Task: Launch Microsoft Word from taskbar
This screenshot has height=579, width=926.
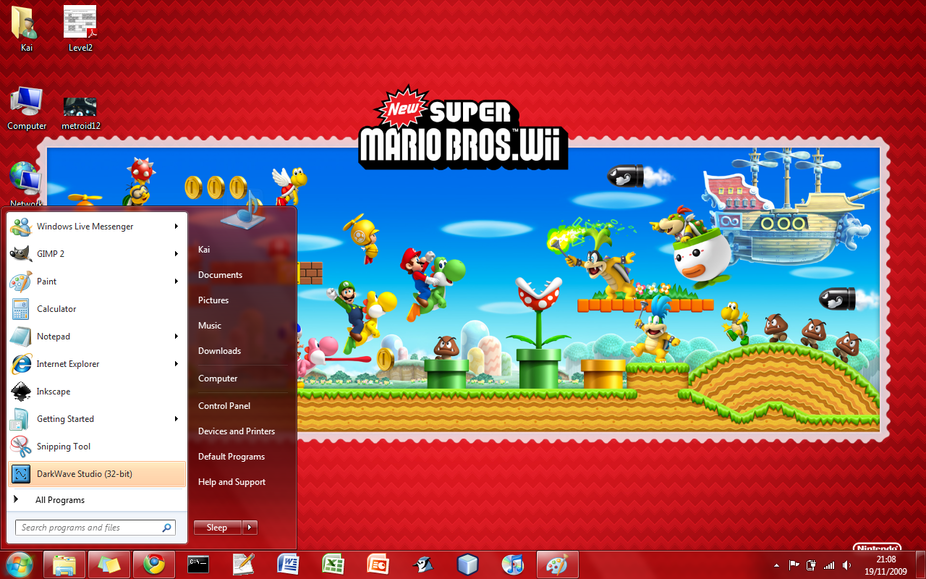Action: pos(288,564)
